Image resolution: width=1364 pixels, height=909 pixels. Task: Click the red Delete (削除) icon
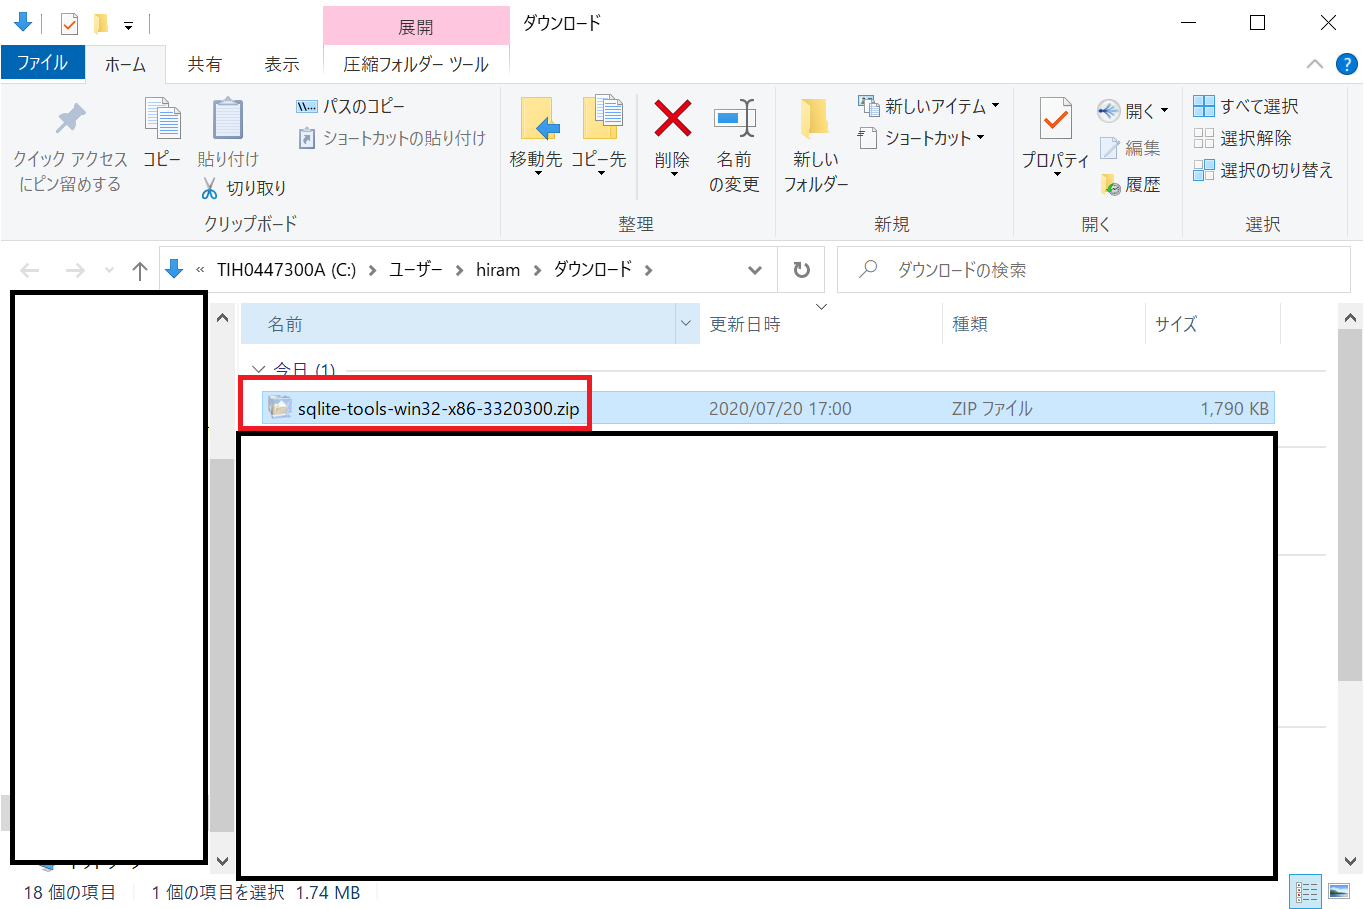coord(672,118)
